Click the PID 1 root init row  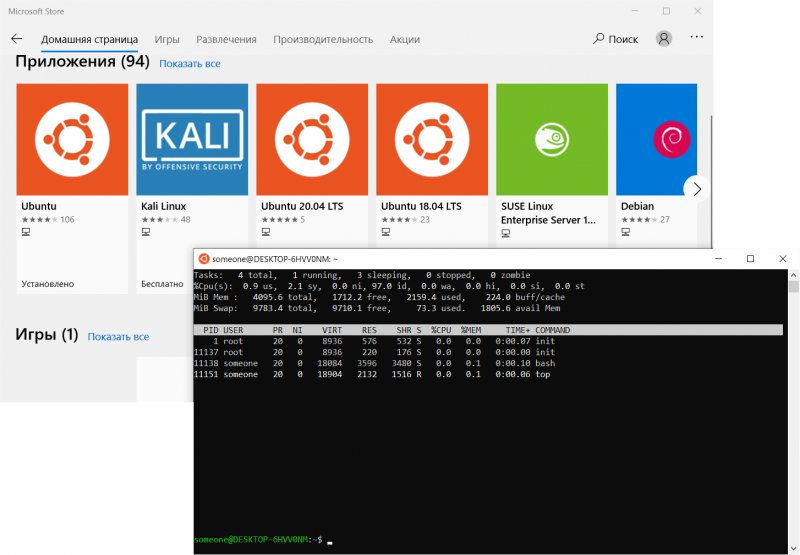375,341
